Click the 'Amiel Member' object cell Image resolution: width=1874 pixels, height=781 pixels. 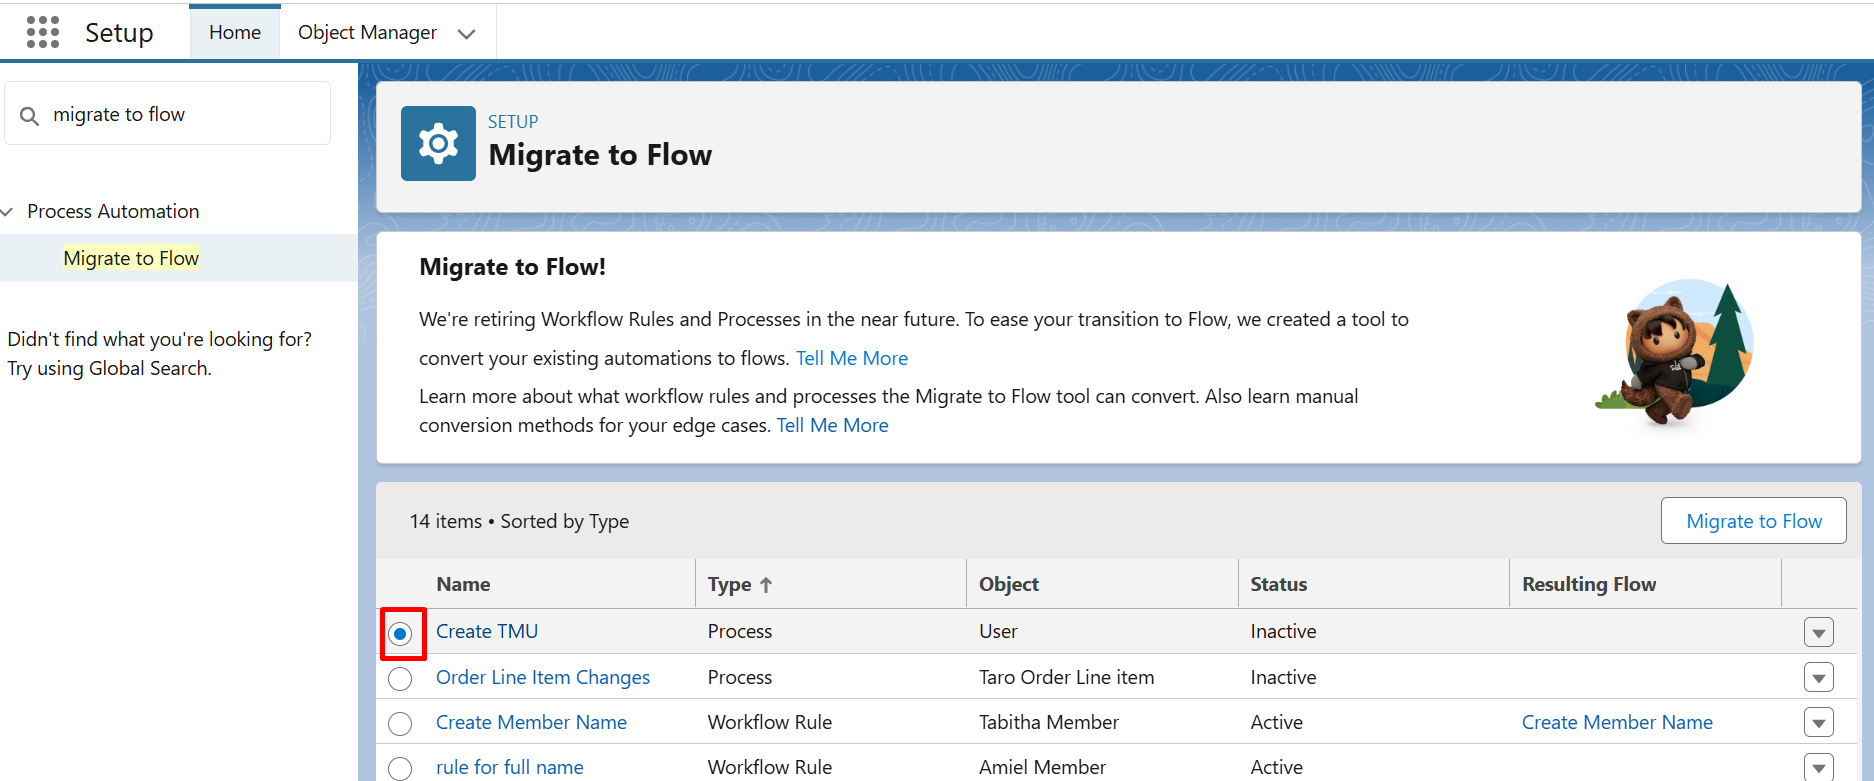click(1042, 767)
